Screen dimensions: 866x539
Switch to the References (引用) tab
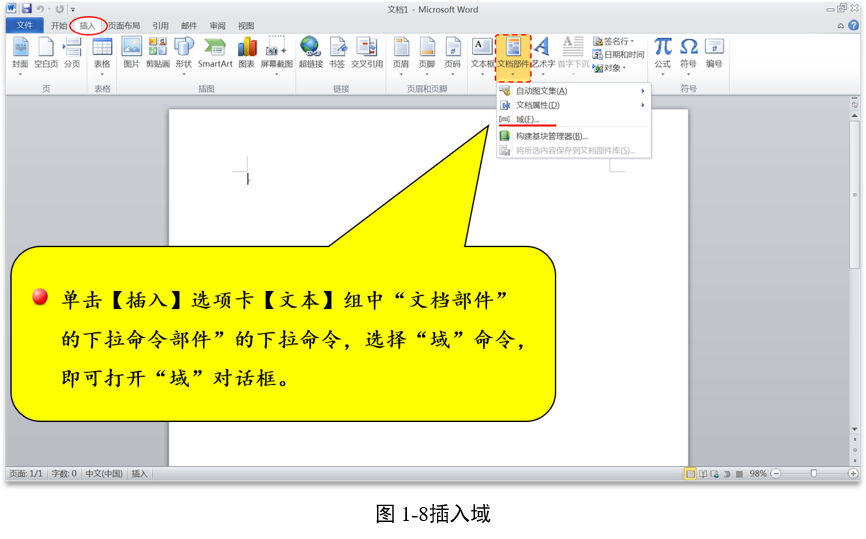click(160, 25)
